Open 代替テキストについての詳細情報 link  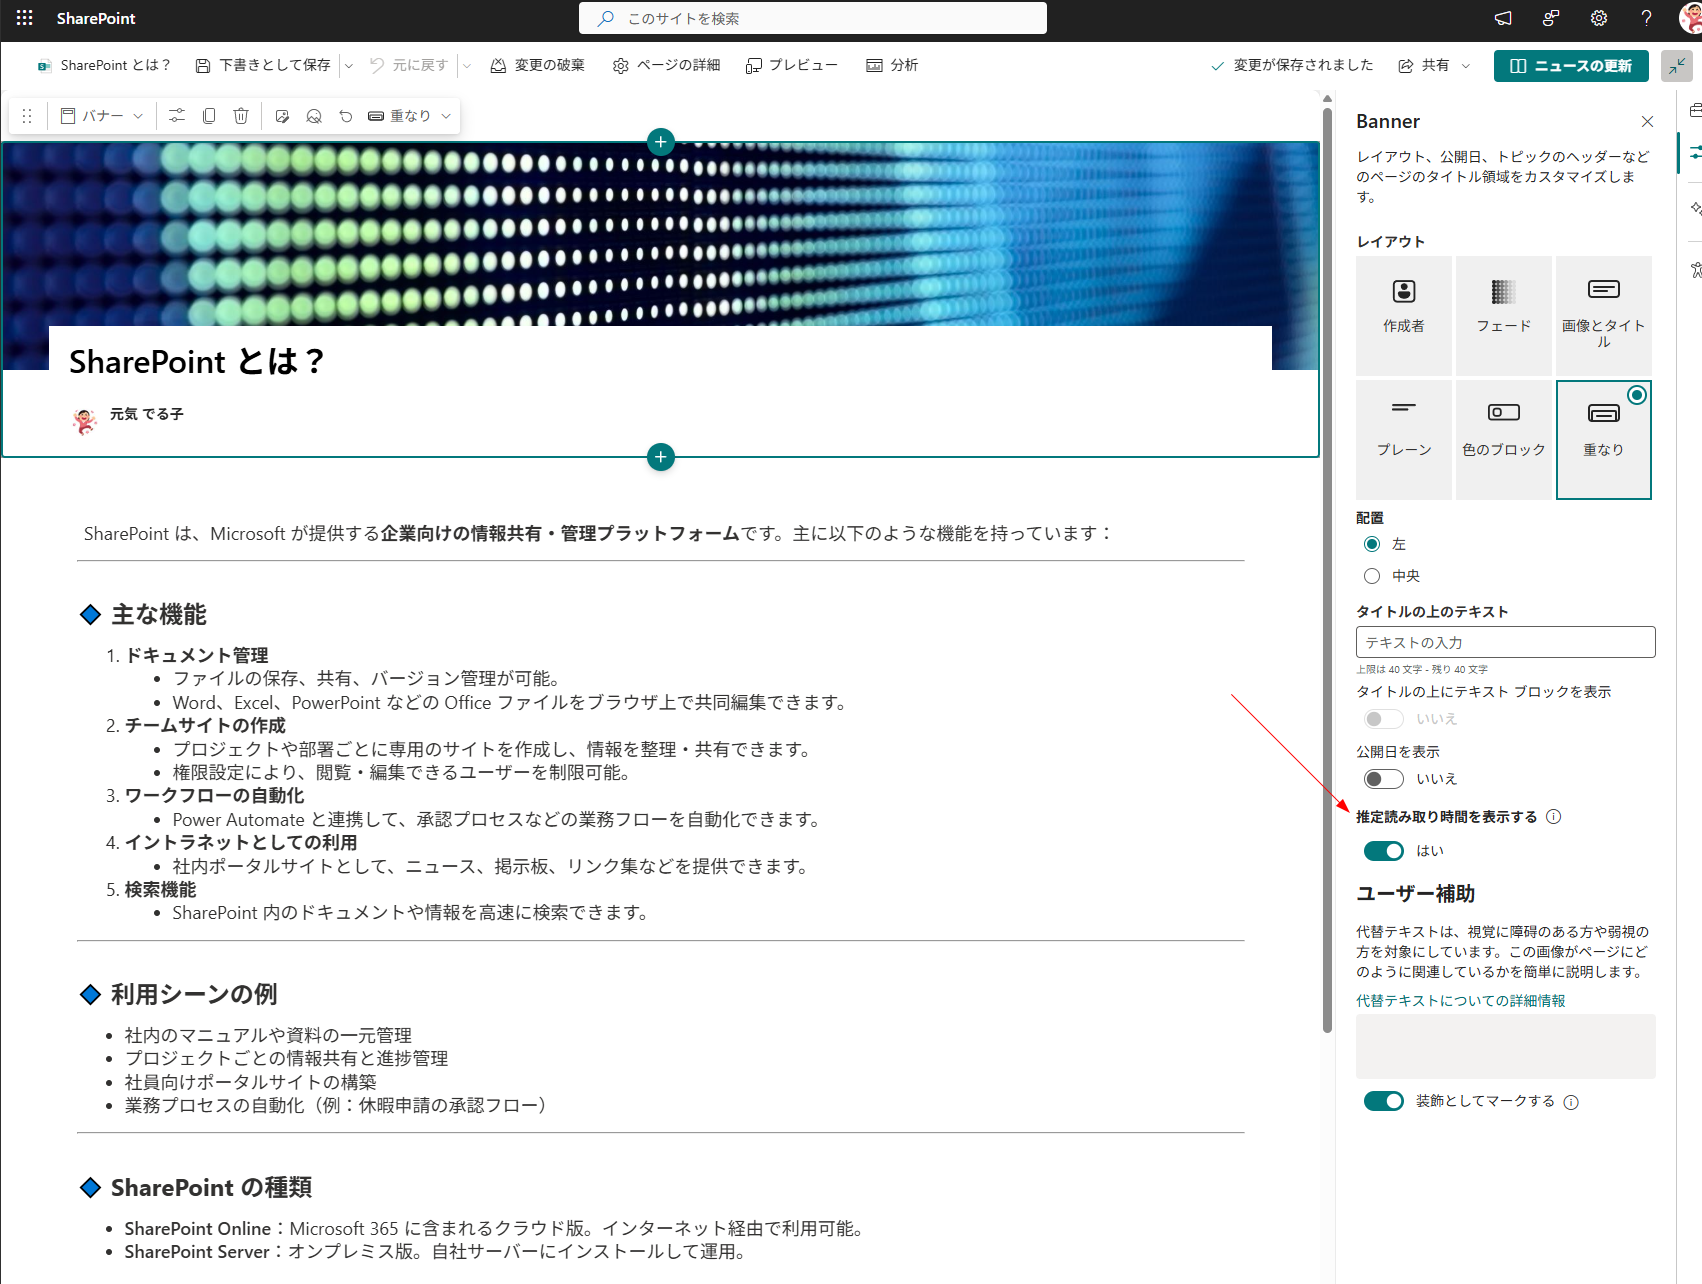click(x=1461, y=1001)
